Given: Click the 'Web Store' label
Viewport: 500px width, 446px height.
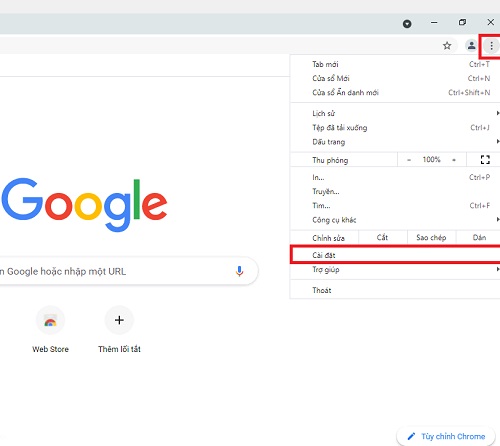Looking at the screenshot, I should (x=50, y=349).
